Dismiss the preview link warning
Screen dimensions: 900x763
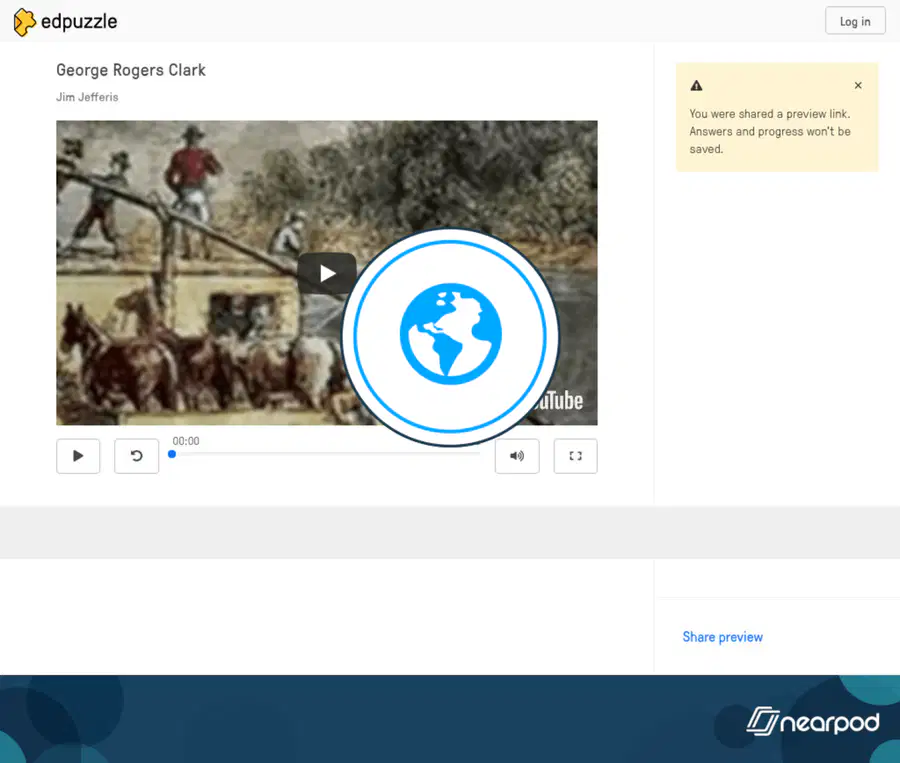click(x=858, y=86)
